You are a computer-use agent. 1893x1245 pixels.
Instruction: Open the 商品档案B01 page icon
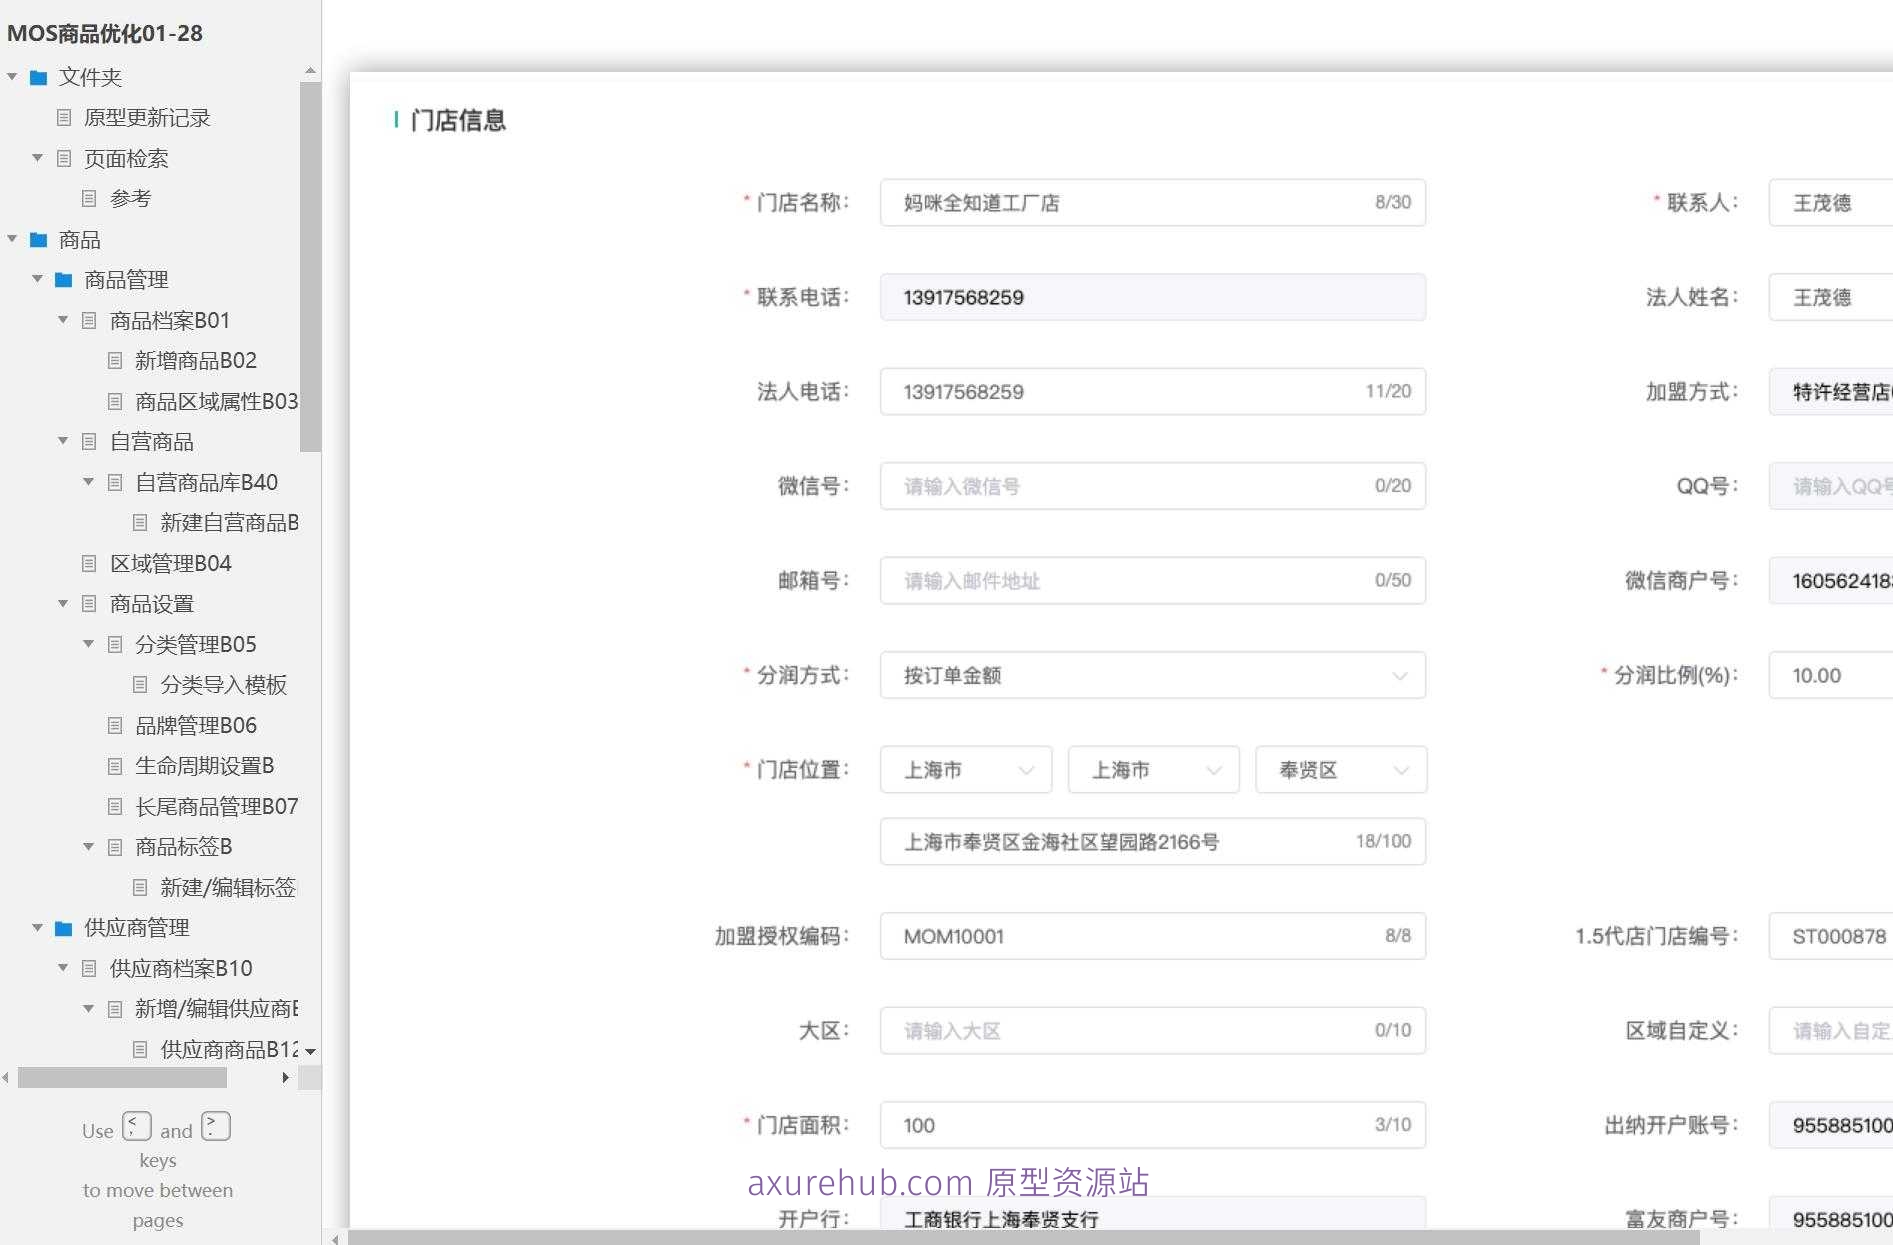(88, 321)
